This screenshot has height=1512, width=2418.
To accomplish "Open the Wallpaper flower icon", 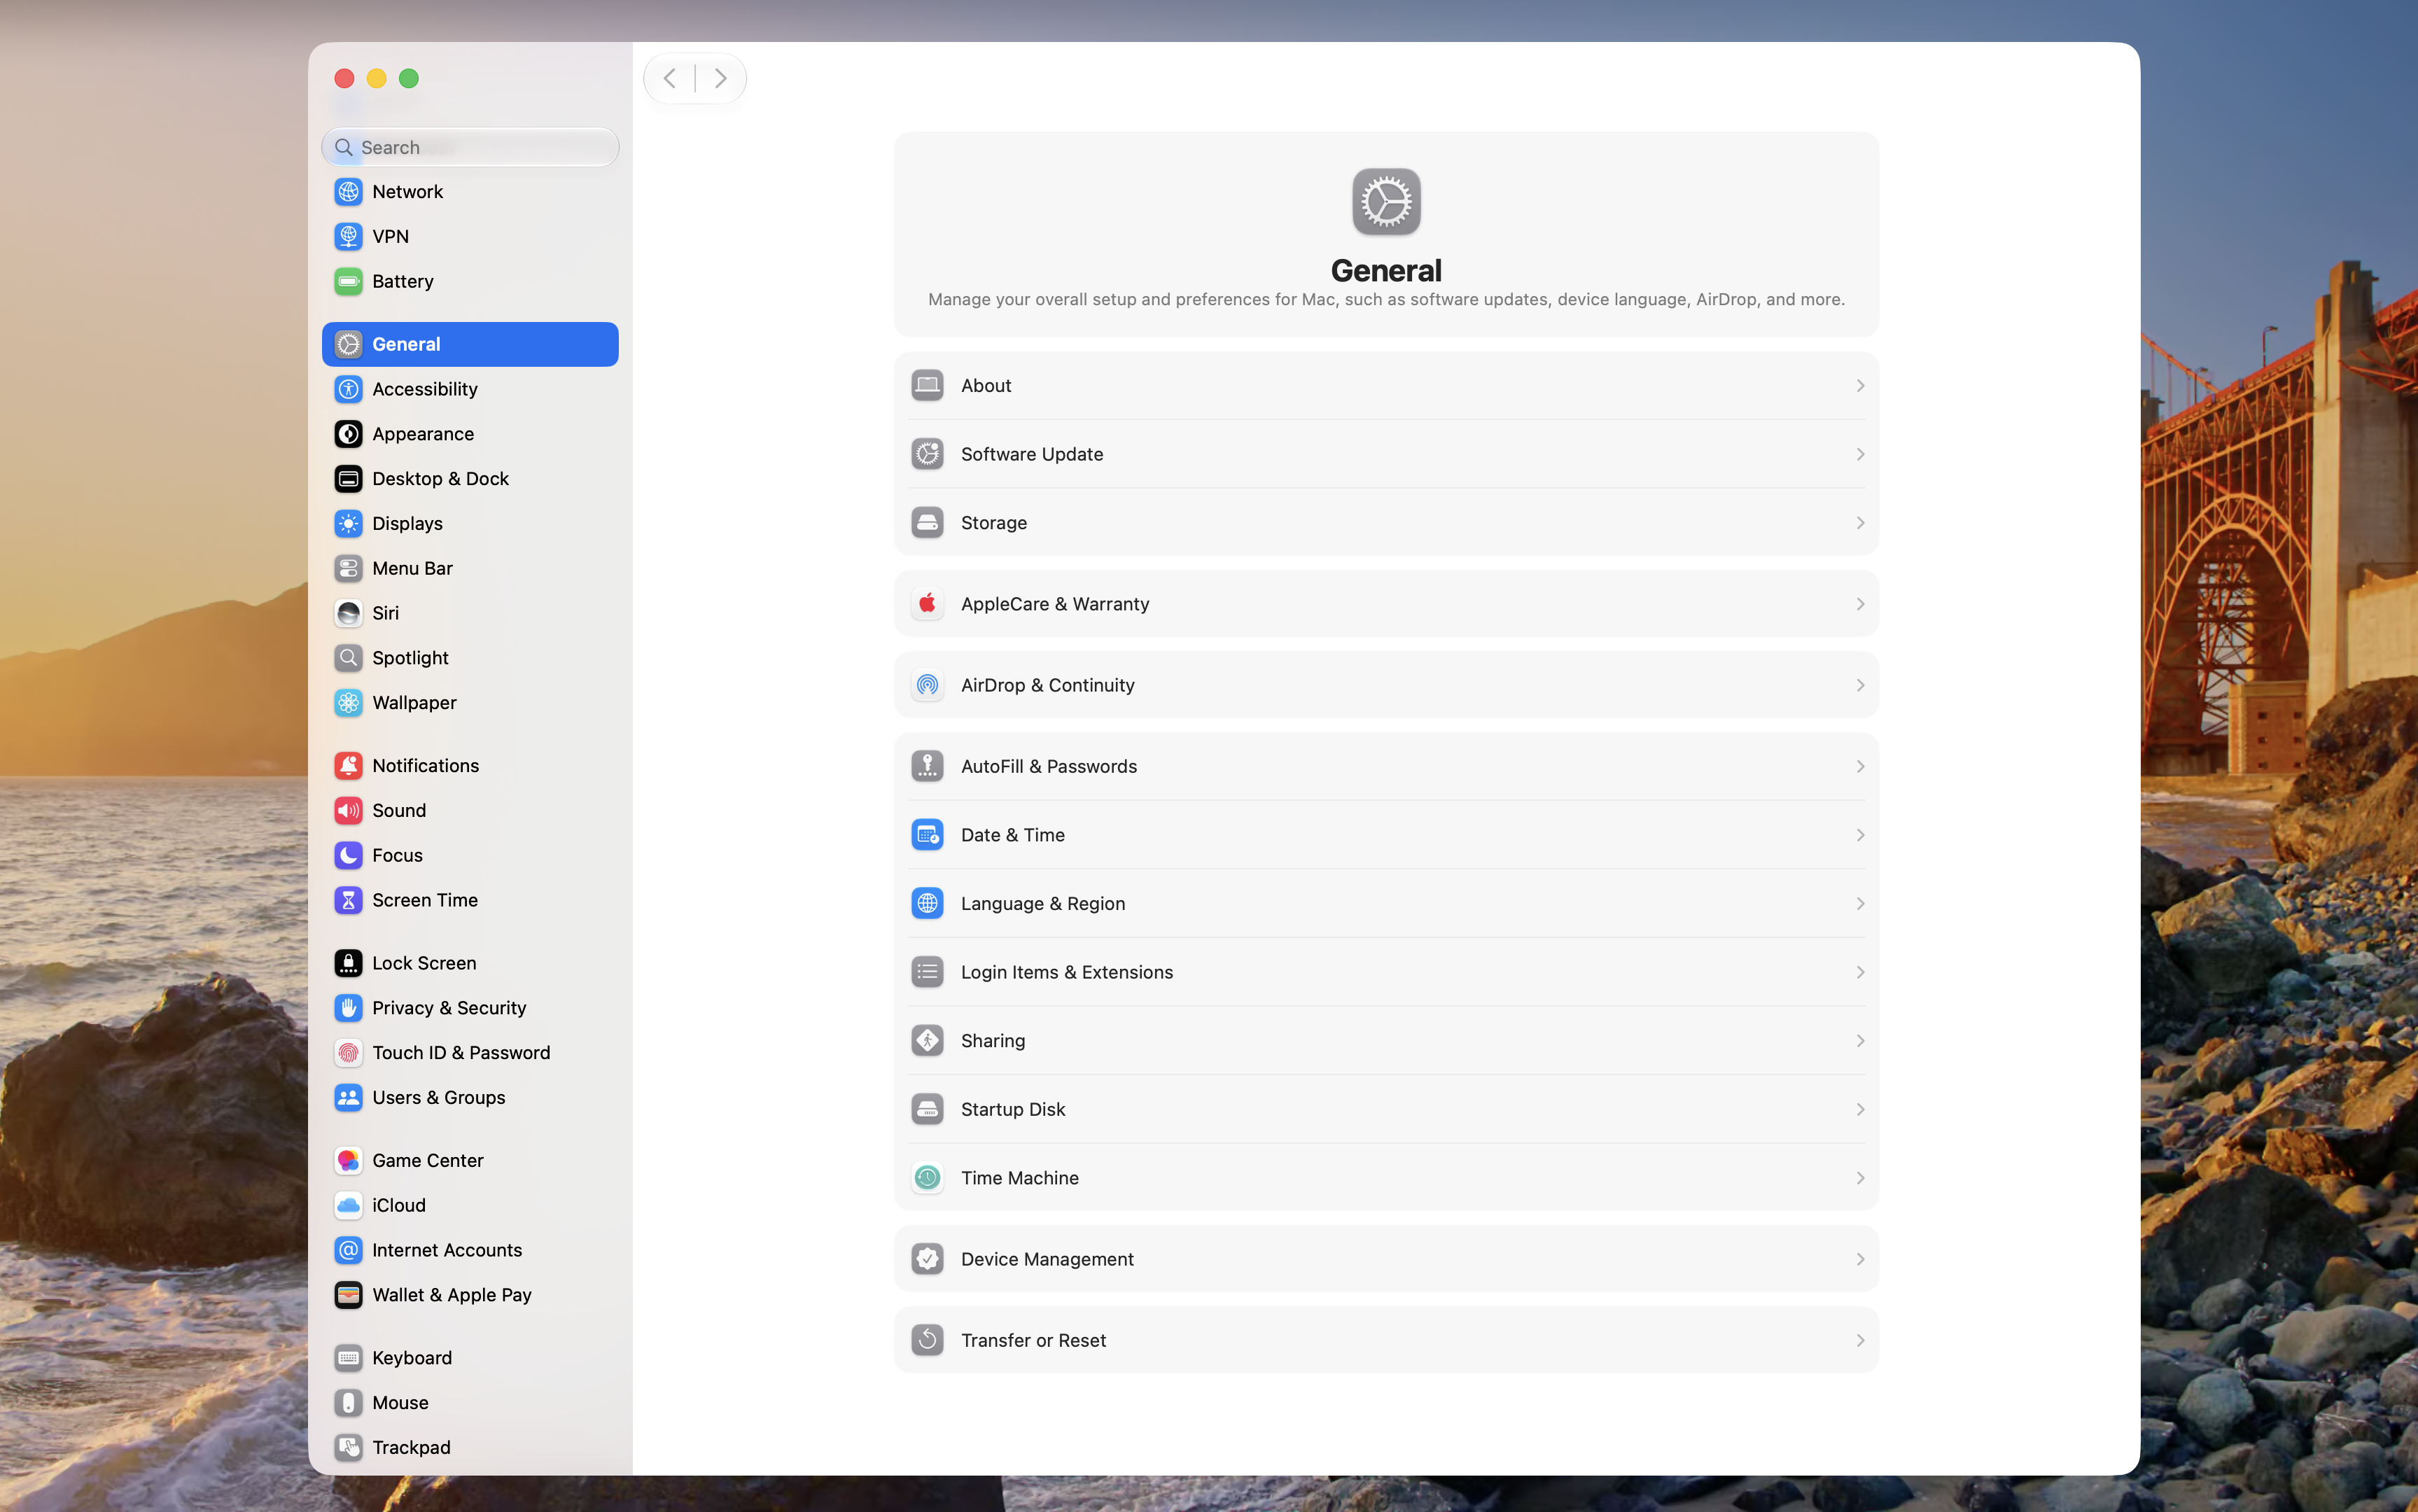I will [348, 703].
